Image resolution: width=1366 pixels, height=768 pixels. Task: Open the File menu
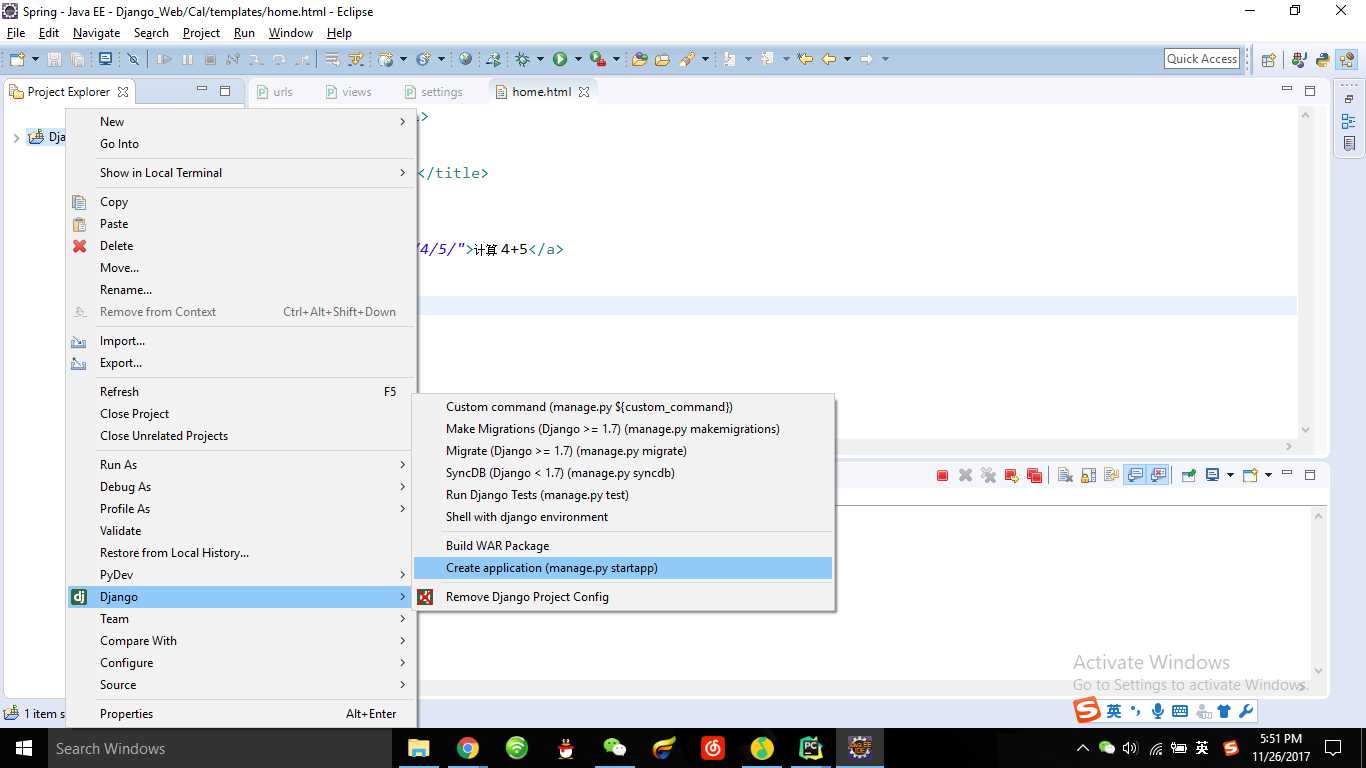[x=16, y=33]
